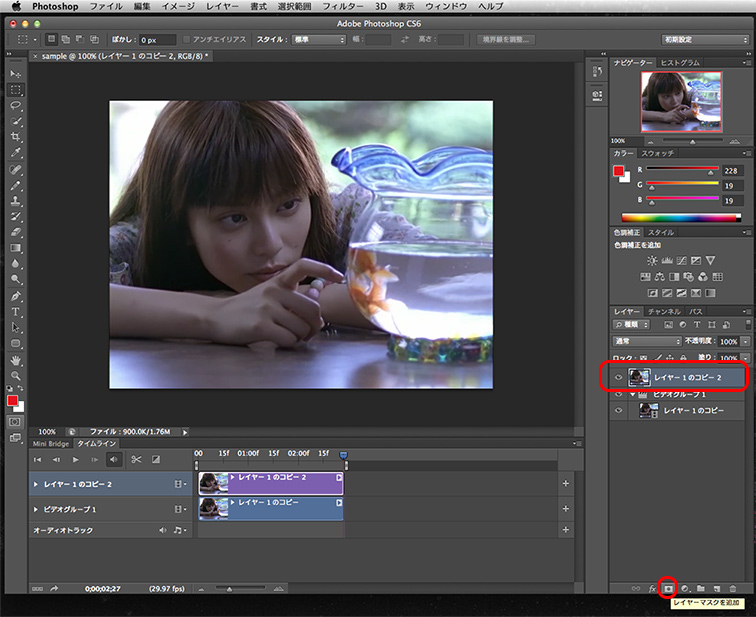Screen dimensions: 756x617
Task: Switch to the ヒストグラム tab
Action: pyautogui.click(x=680, y=63)
